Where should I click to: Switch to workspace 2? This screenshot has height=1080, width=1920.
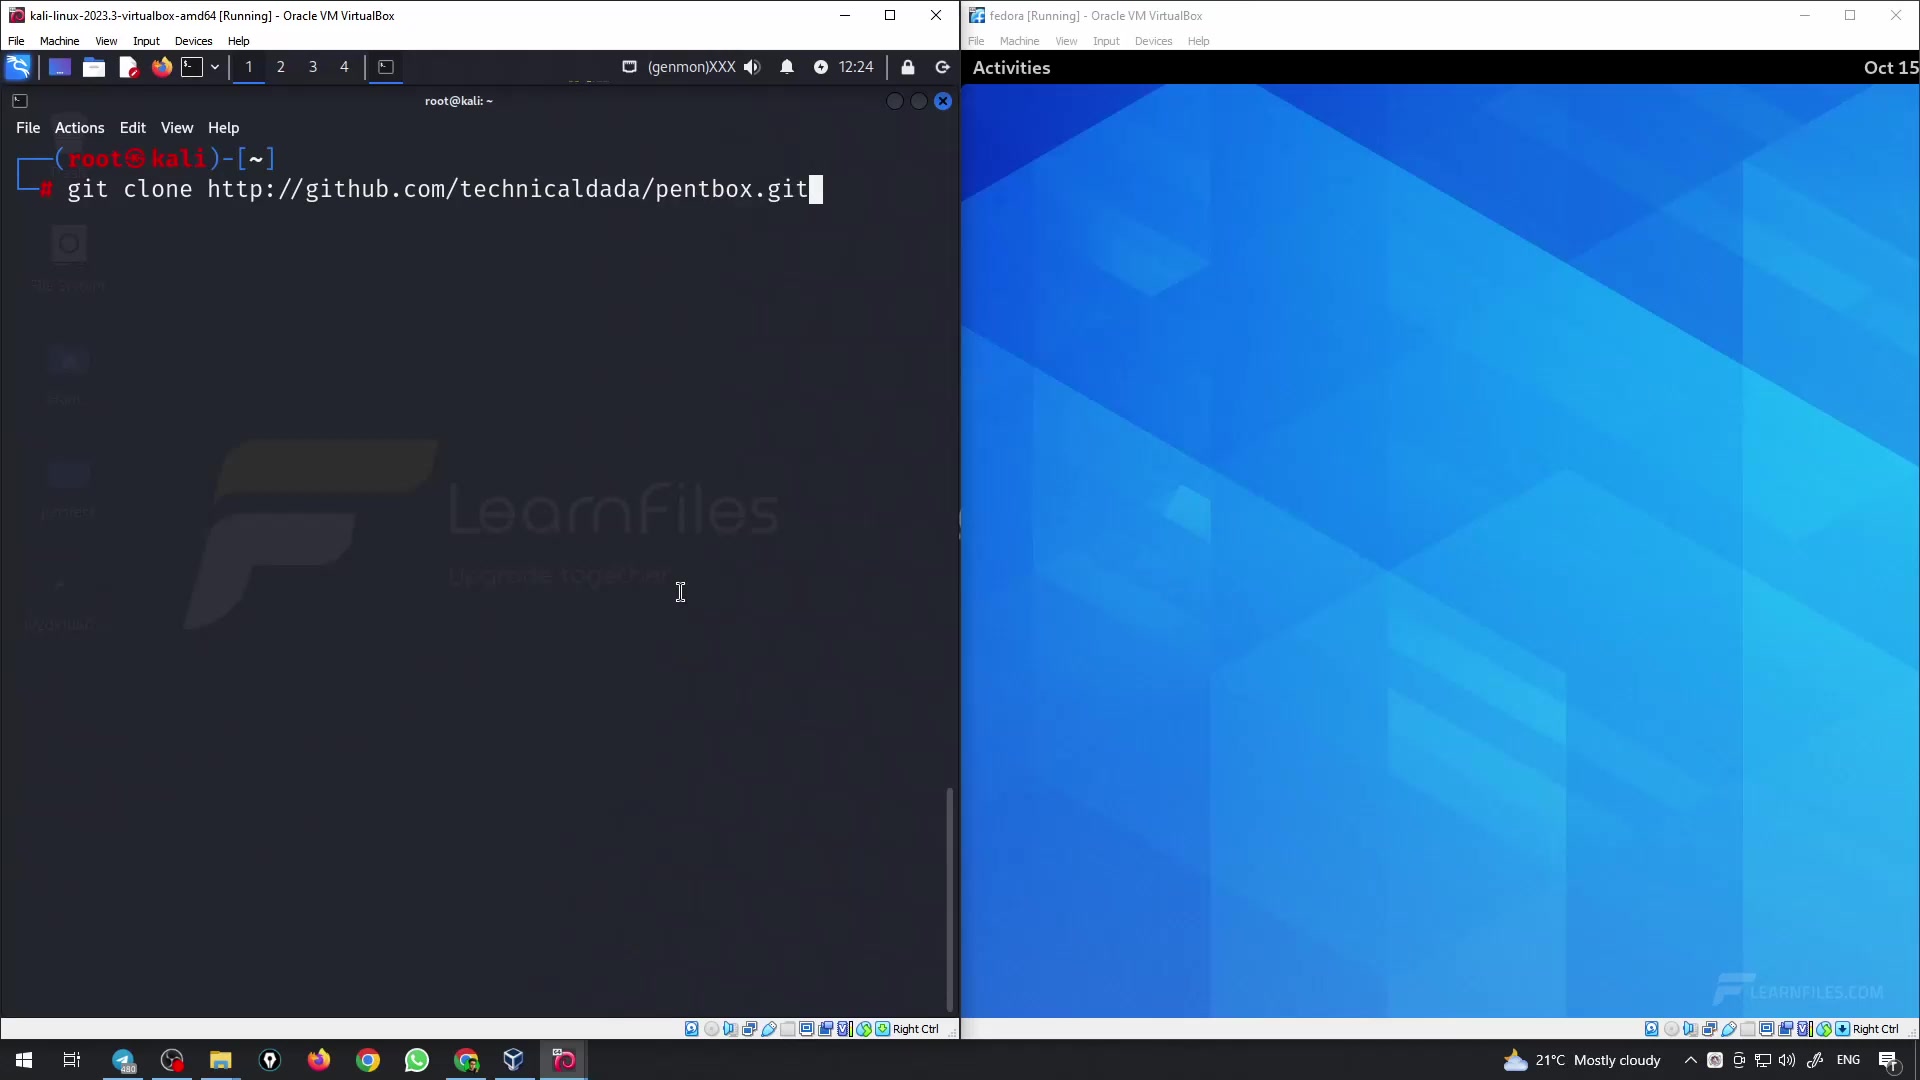click(281, 67)
